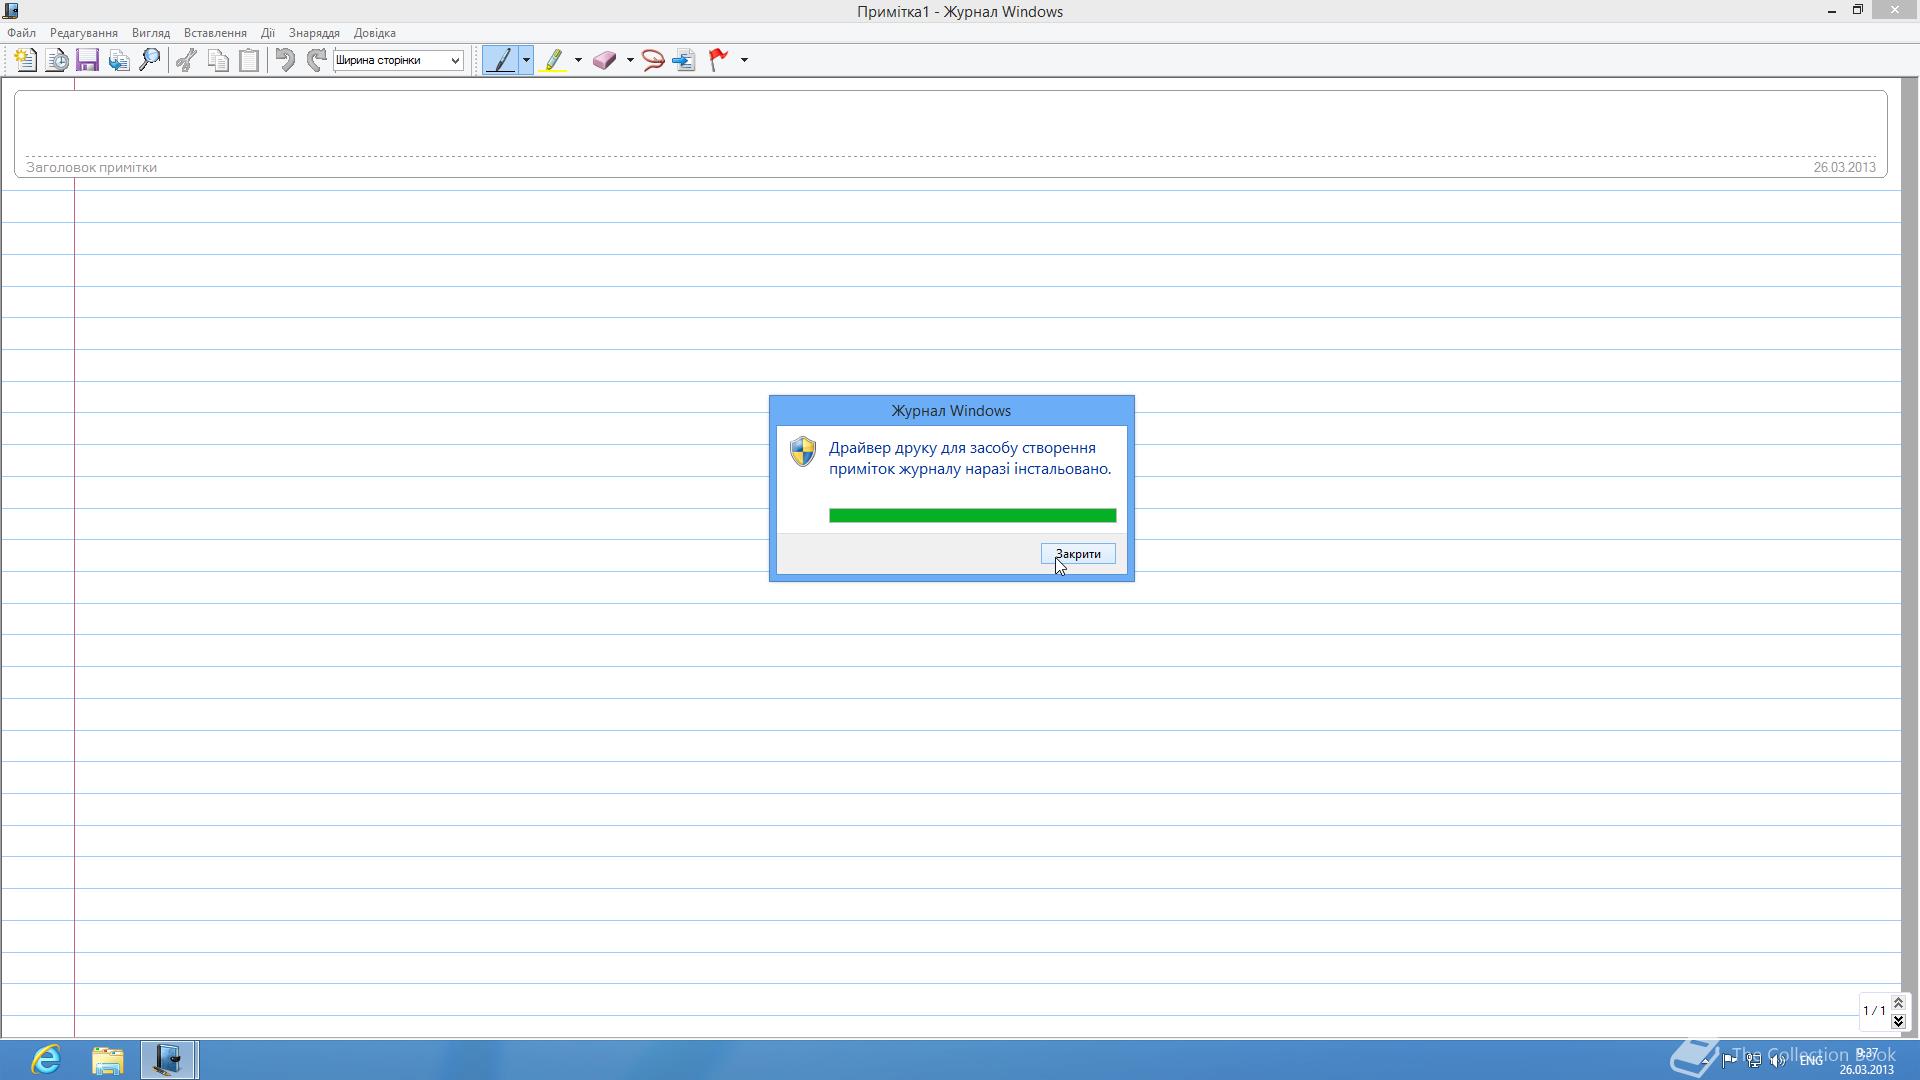The width and height of the screenshot is (1920, 1080).
Task: Choose the Lasso selection tool
Action: click(x=653, y=60)
